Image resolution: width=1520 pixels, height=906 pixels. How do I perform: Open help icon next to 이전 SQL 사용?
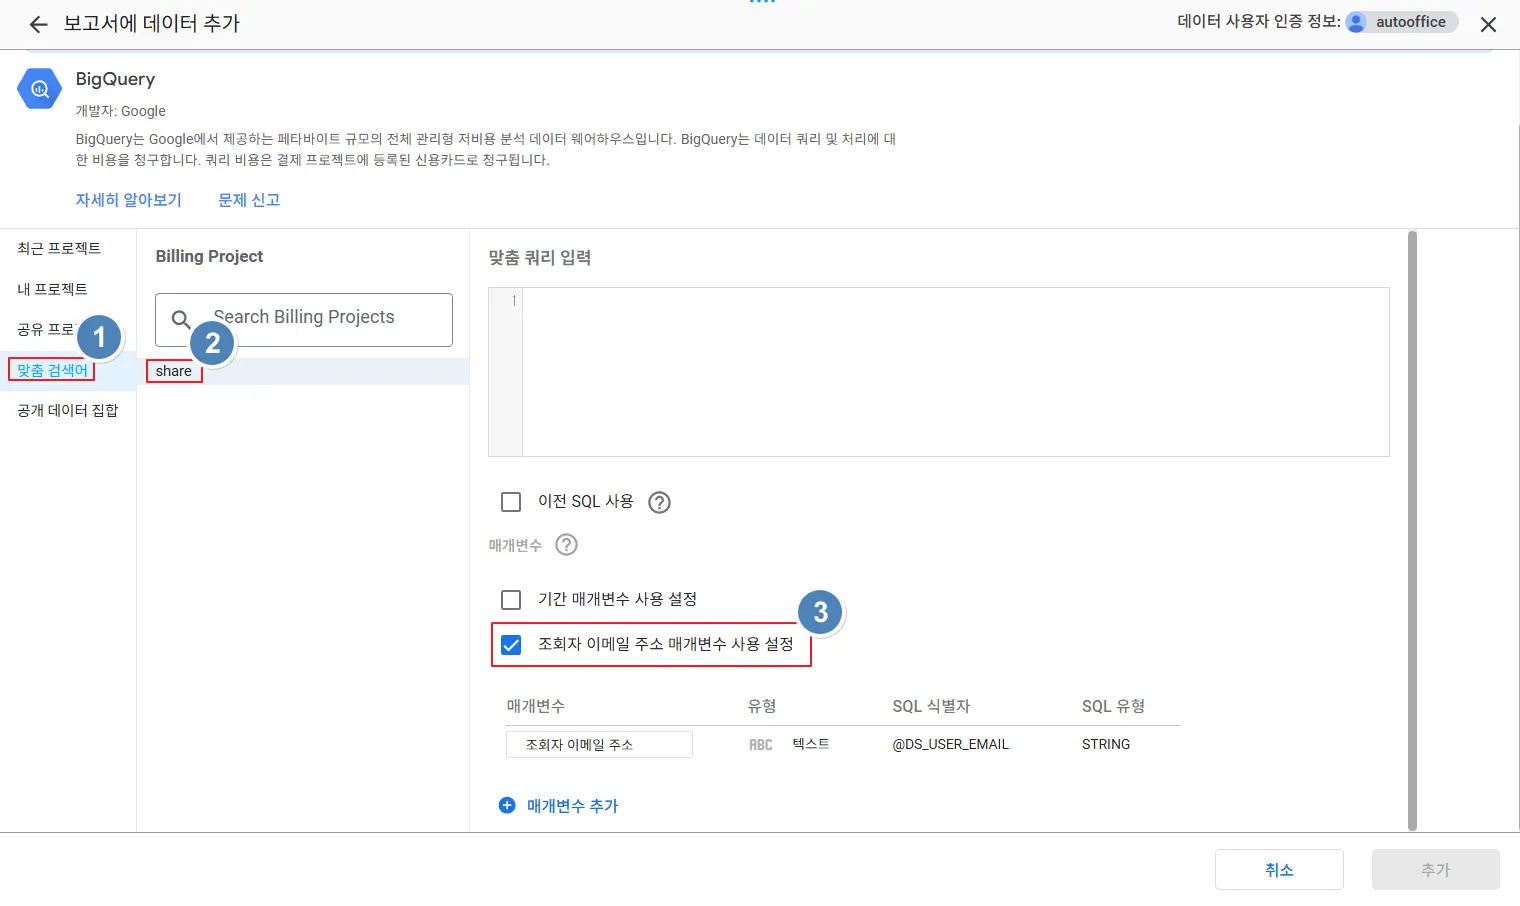[x=659, y=502]
